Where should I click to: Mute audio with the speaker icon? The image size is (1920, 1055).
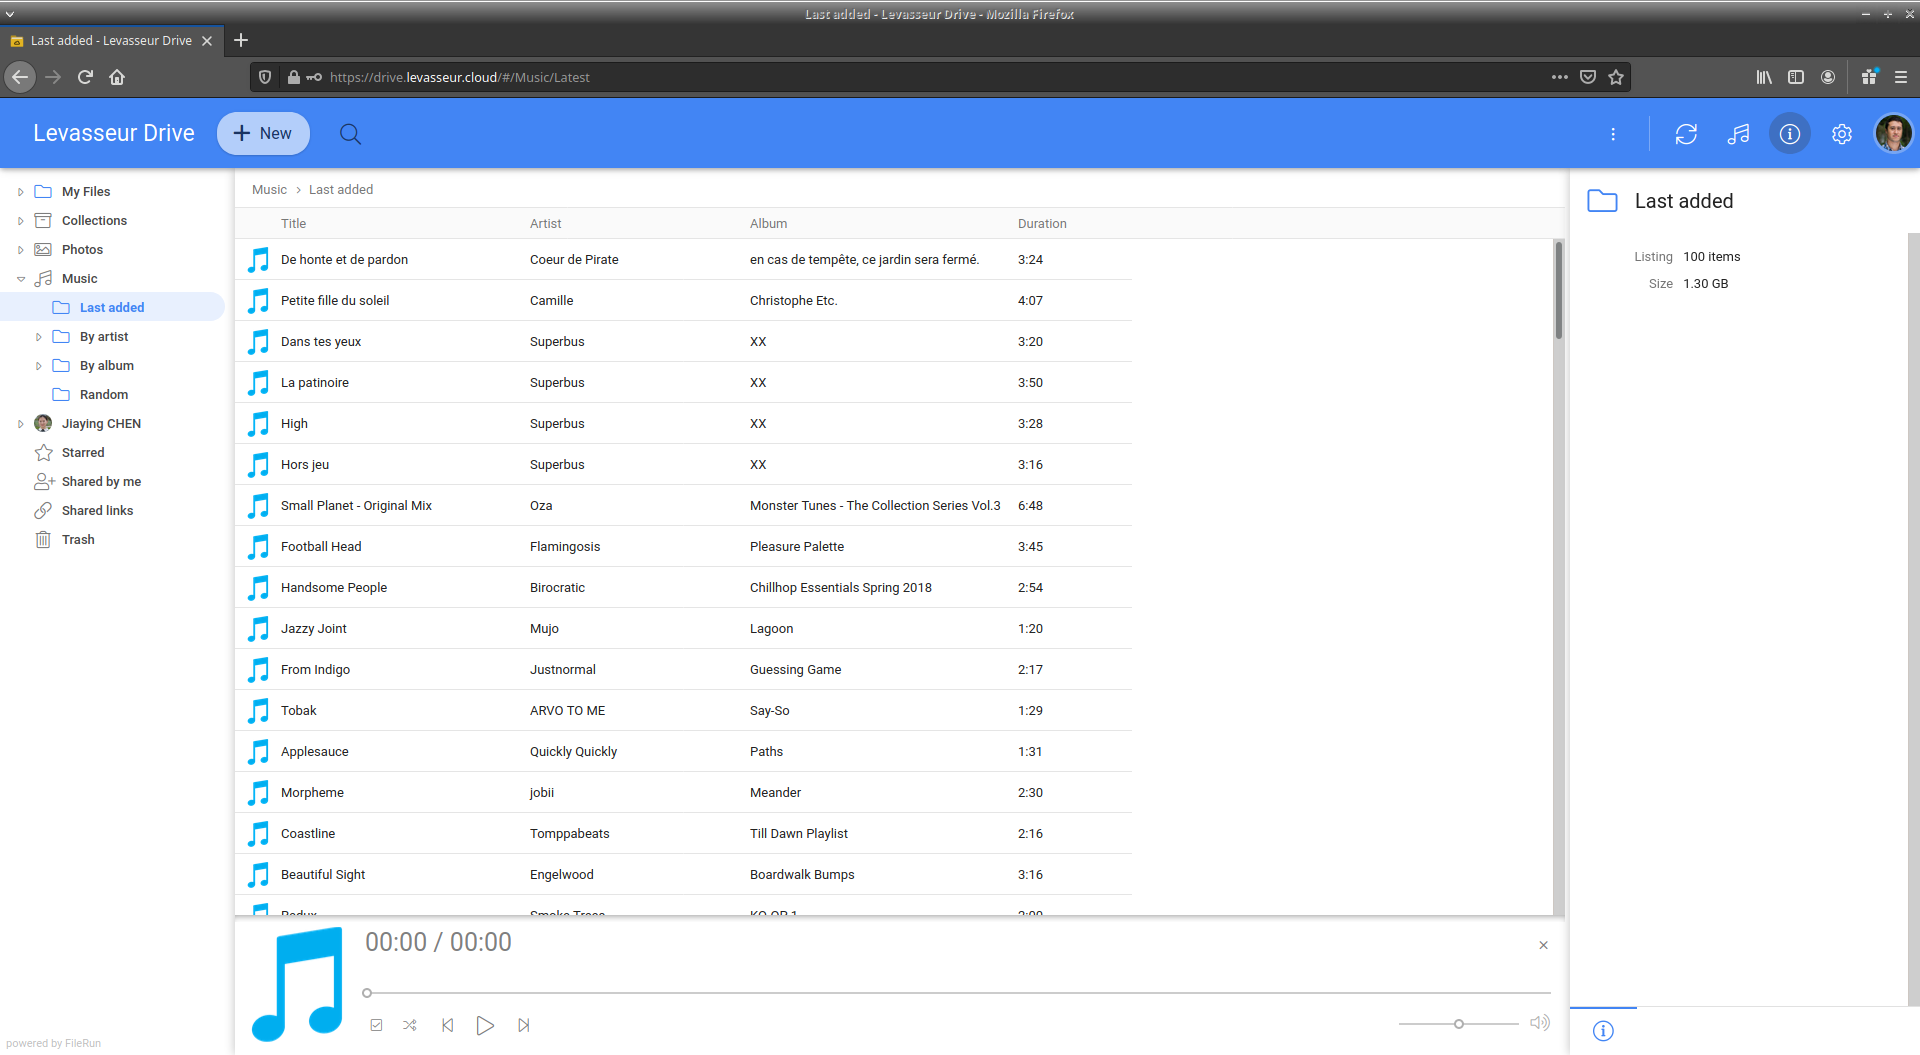tap(1539, 1023)
